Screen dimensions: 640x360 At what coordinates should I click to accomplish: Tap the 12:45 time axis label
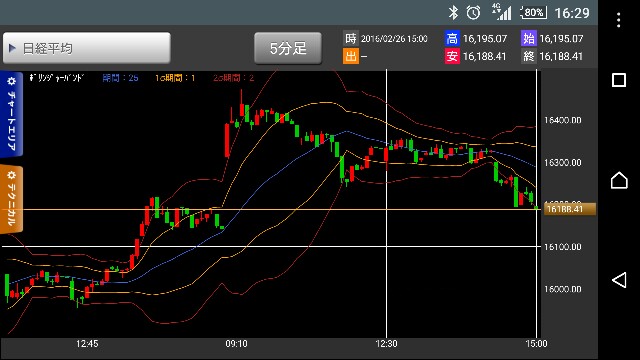(x=87, y=344)
